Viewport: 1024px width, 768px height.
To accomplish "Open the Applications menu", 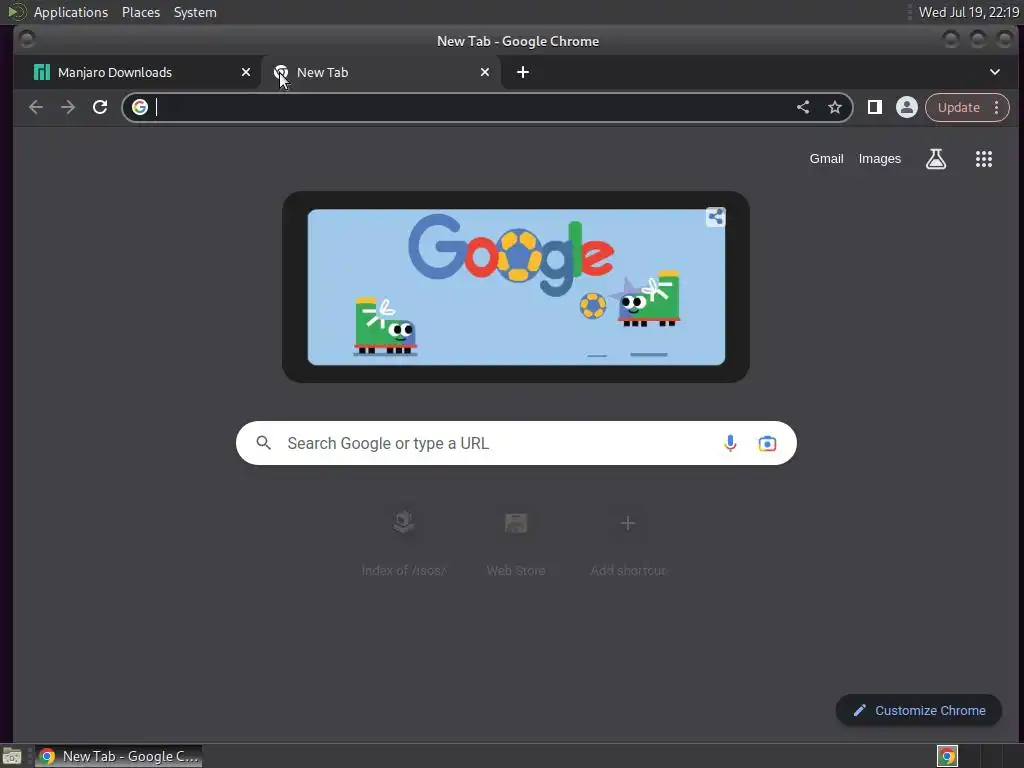I will pyautogui.click(x=71, y=12).
